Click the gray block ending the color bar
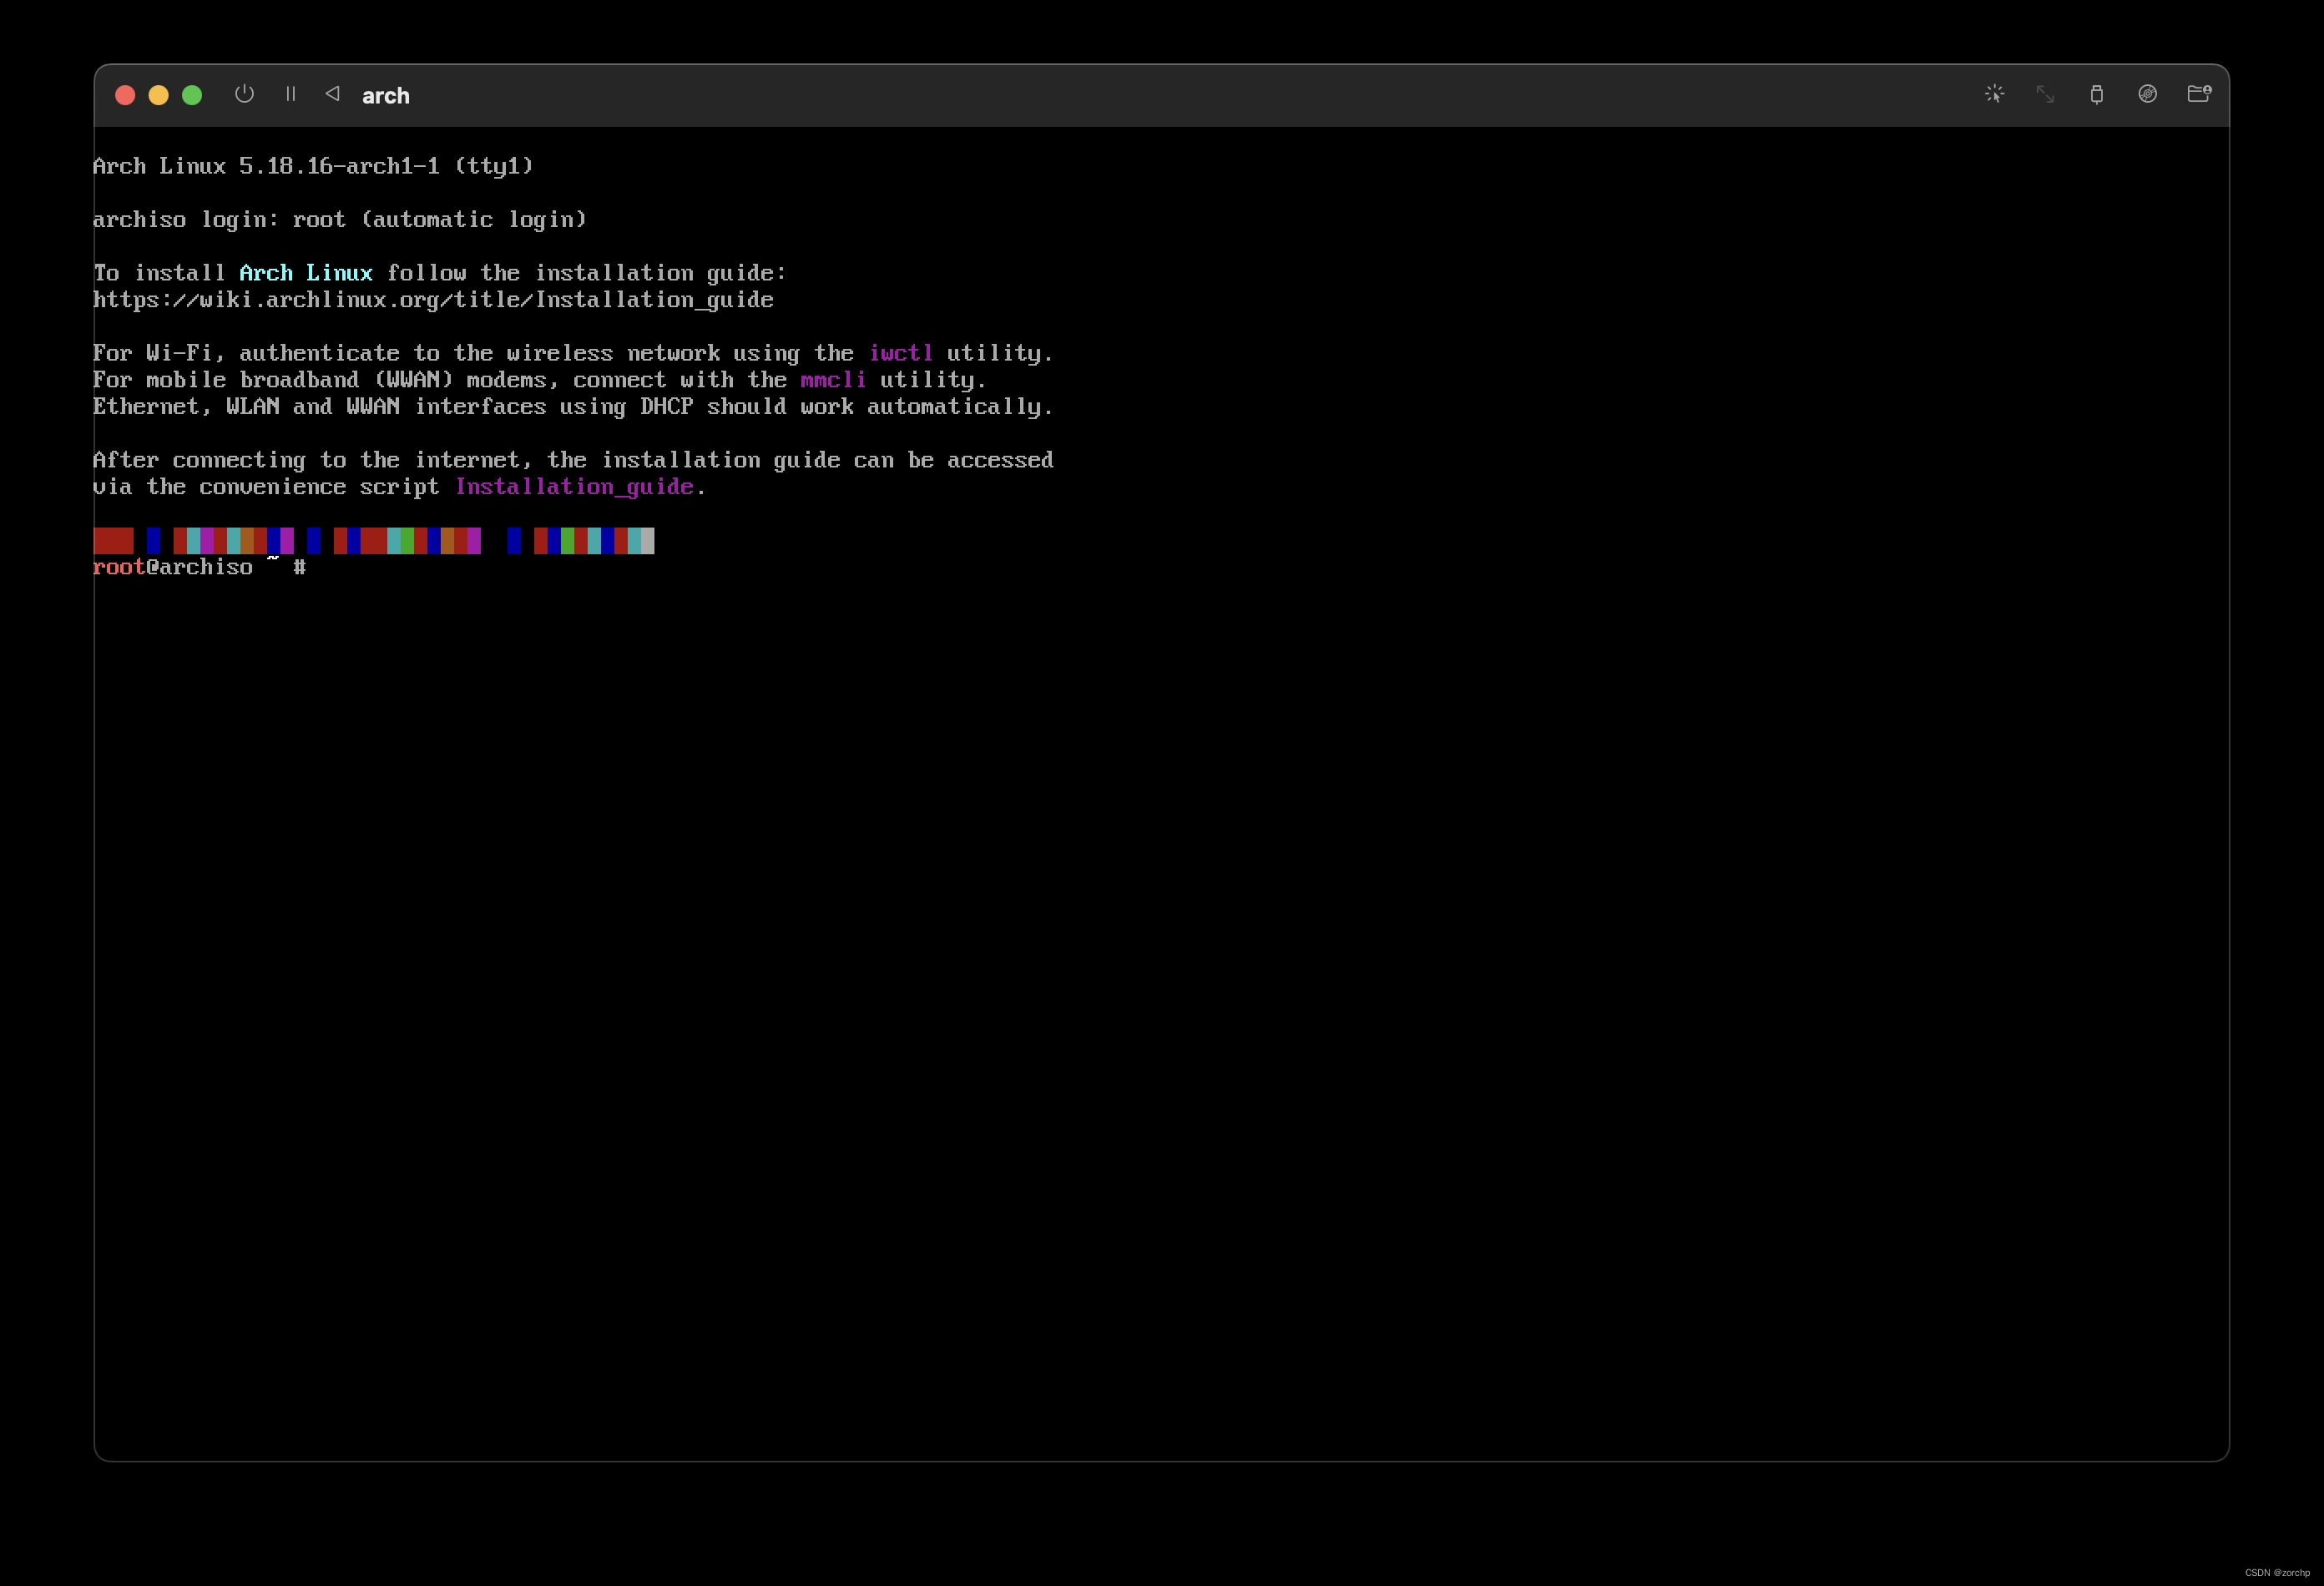2324x1586 pixels. 648,541
